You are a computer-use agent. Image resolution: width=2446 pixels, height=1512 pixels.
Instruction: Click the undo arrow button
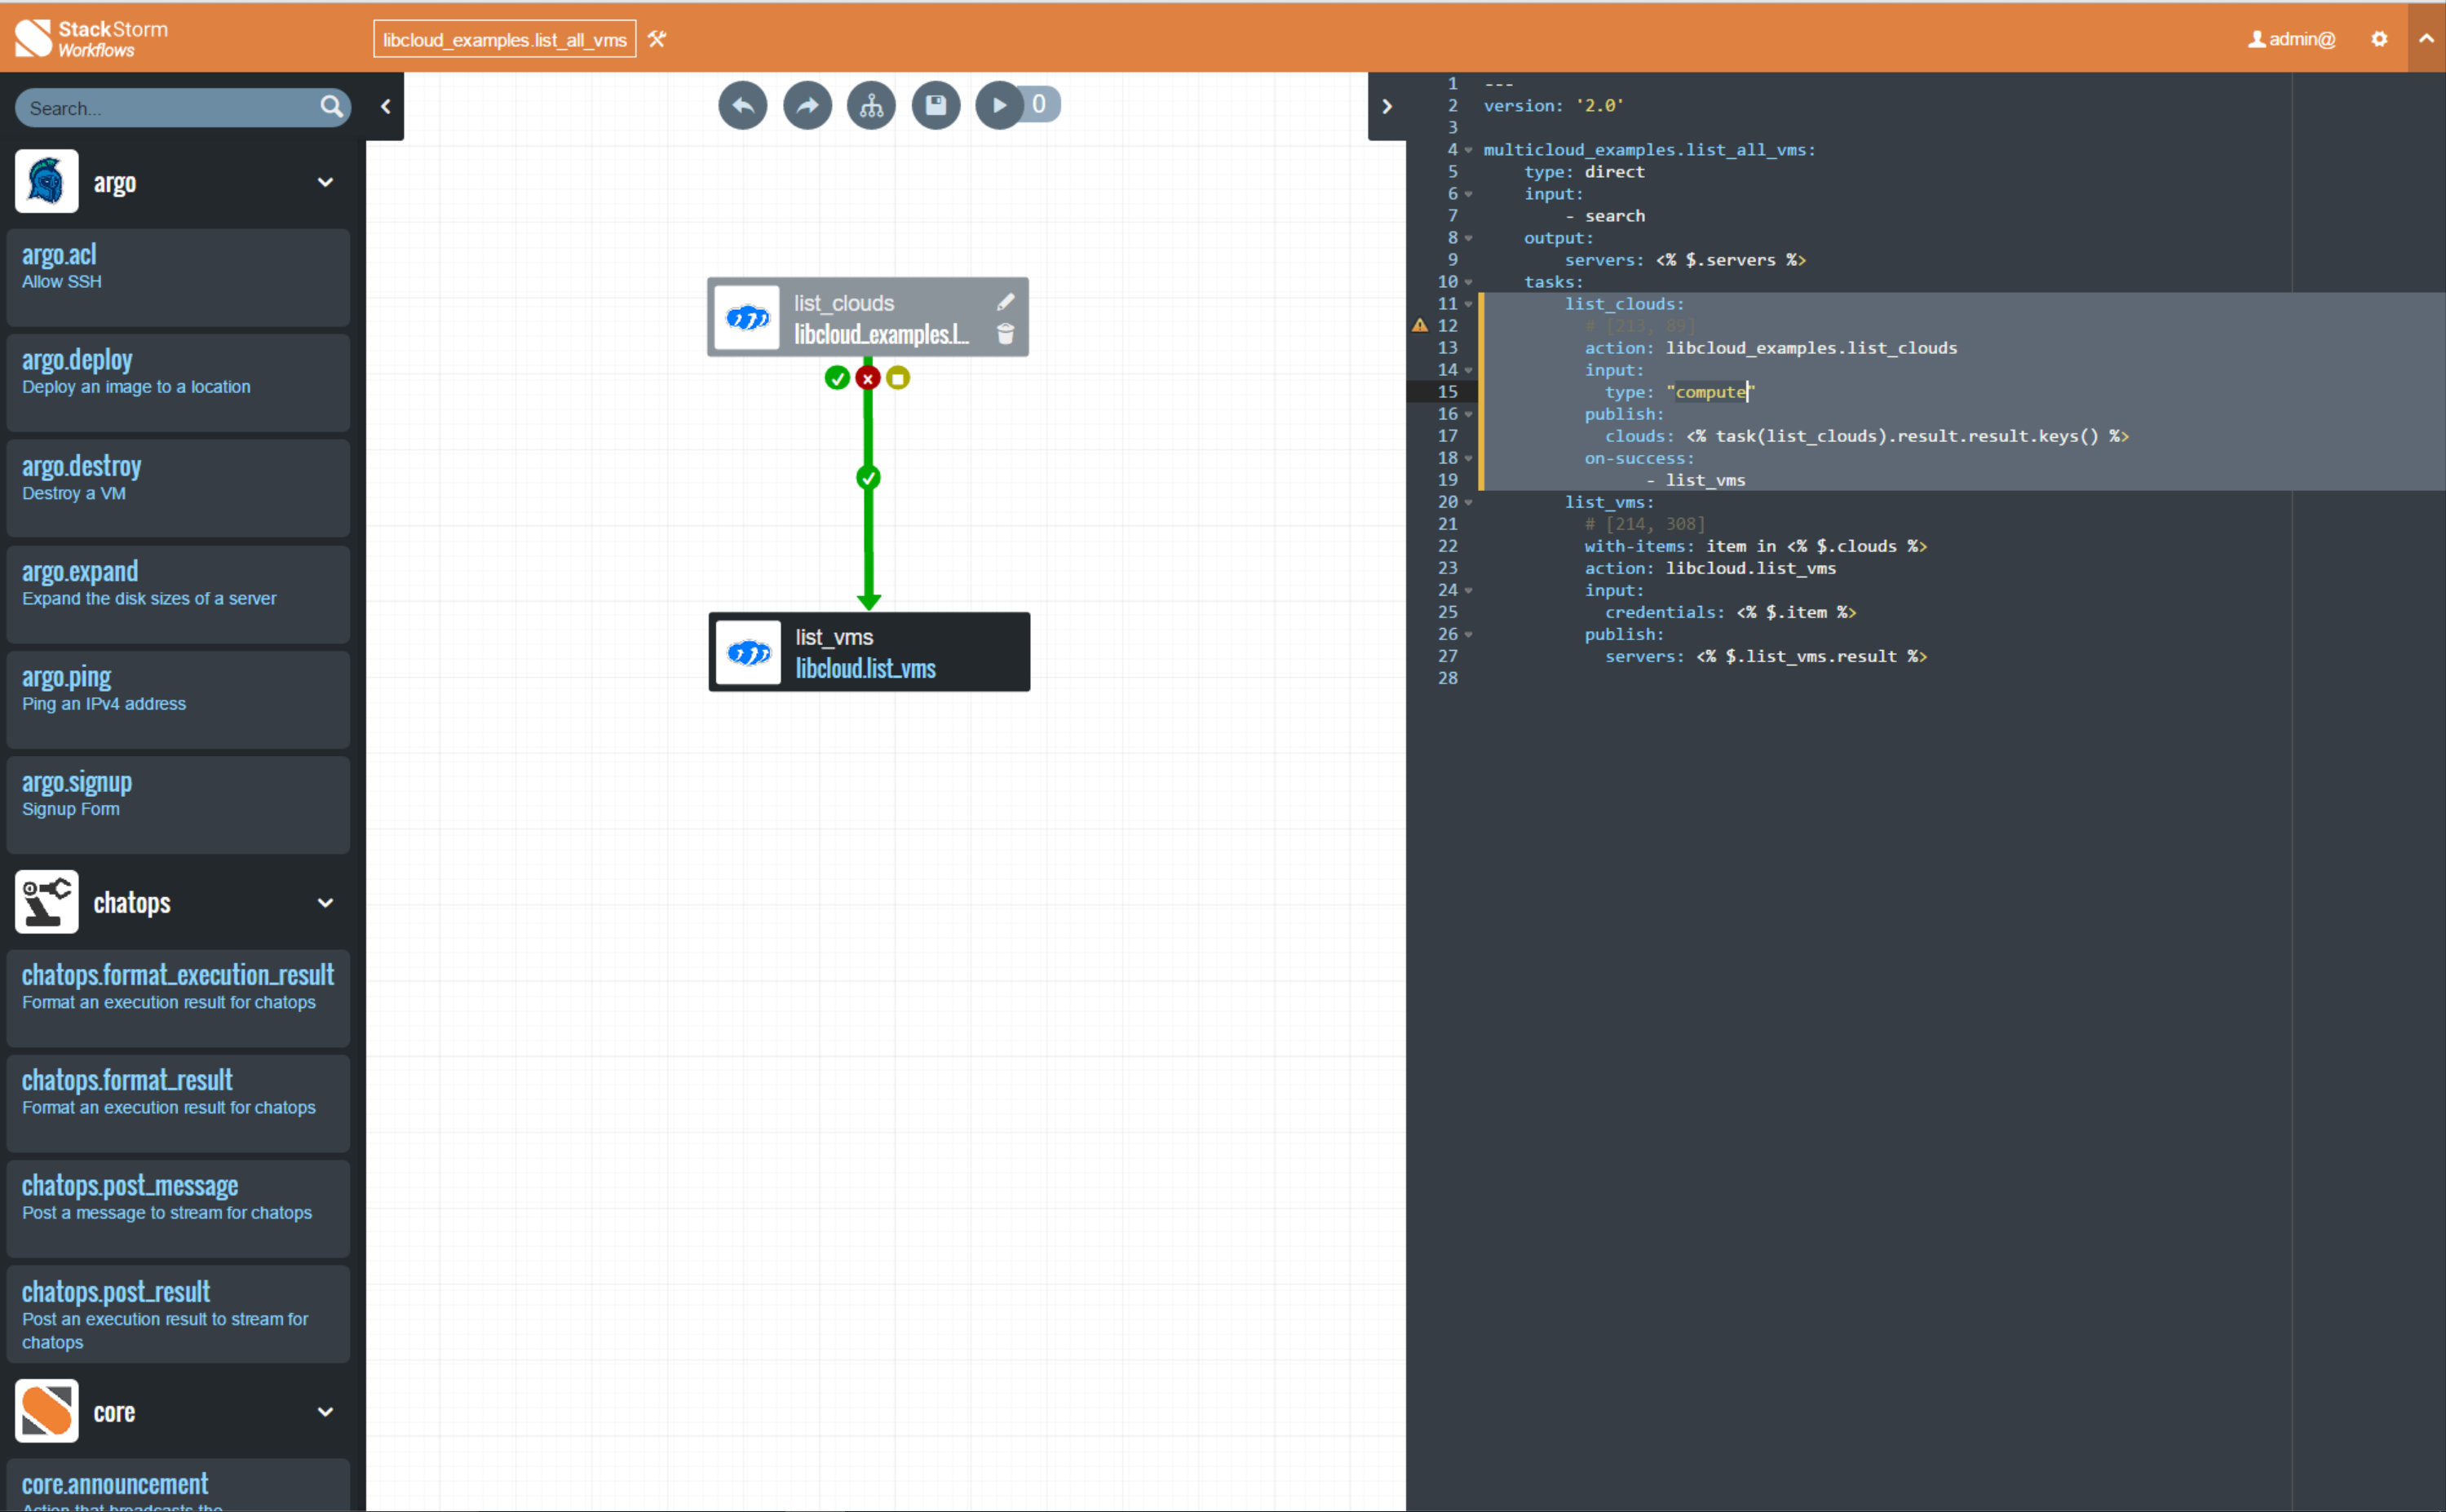(742, 105)
